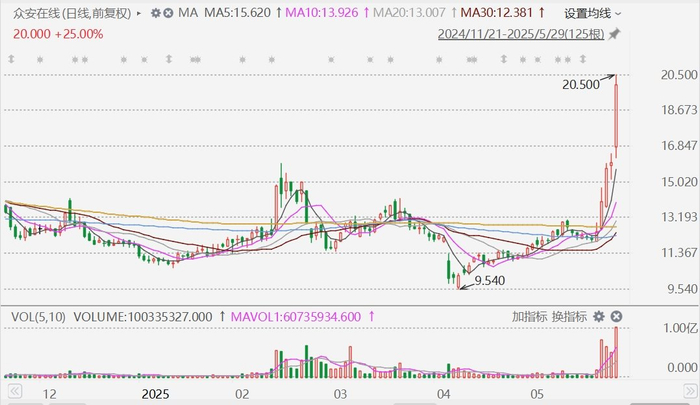The height and width of the screenshot is (405, 700).
Task: Click the MAVOL1 volume average label
Action: [296, 317]
